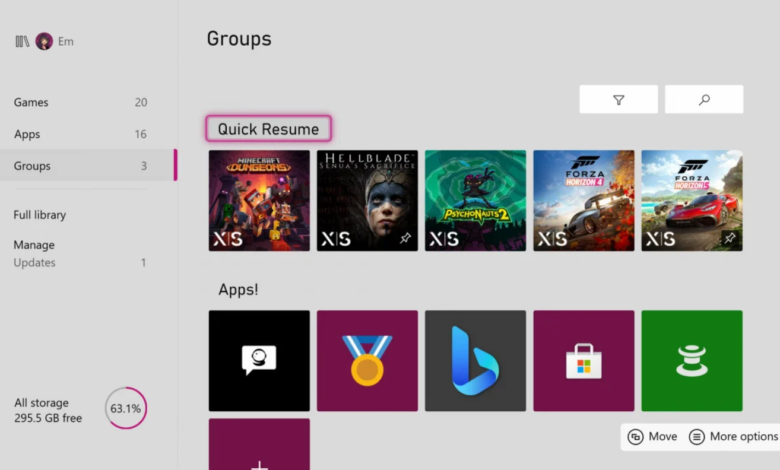Open the Microsoft Store app tile
780x470 pixels.
[x=584, y=361]
